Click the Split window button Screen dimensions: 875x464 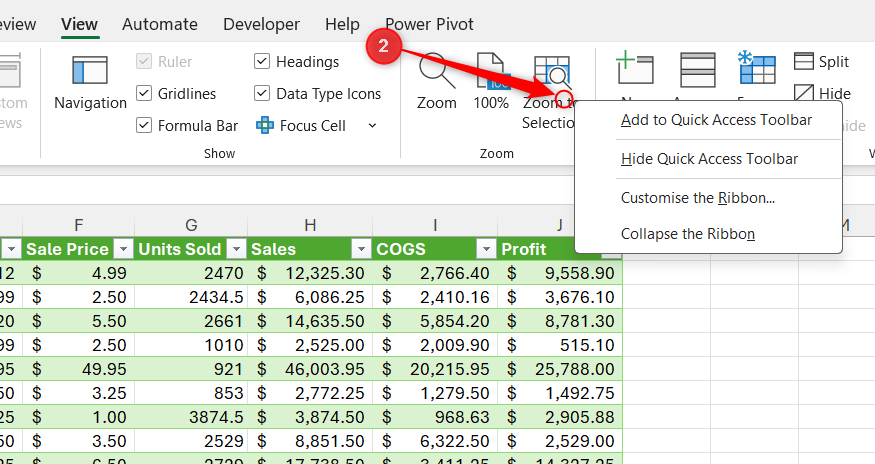coord(821,61)
